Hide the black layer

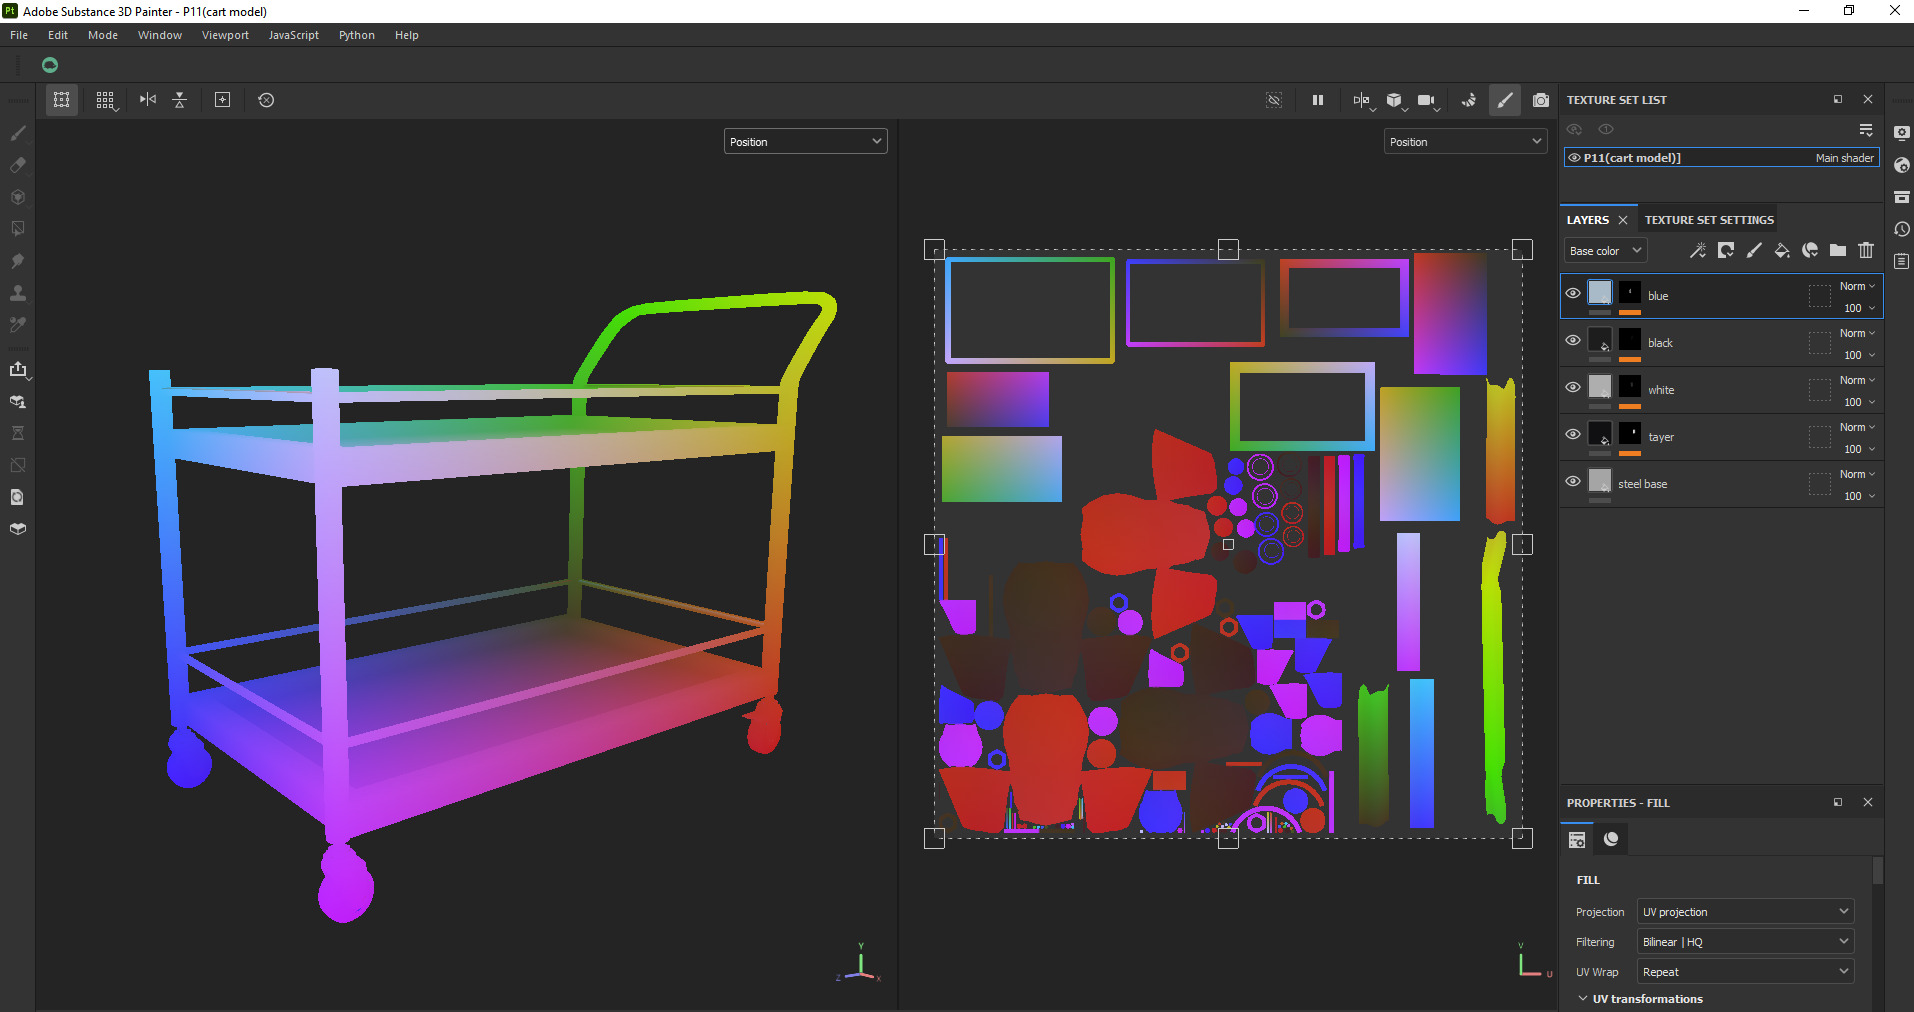coord(1573,341)
